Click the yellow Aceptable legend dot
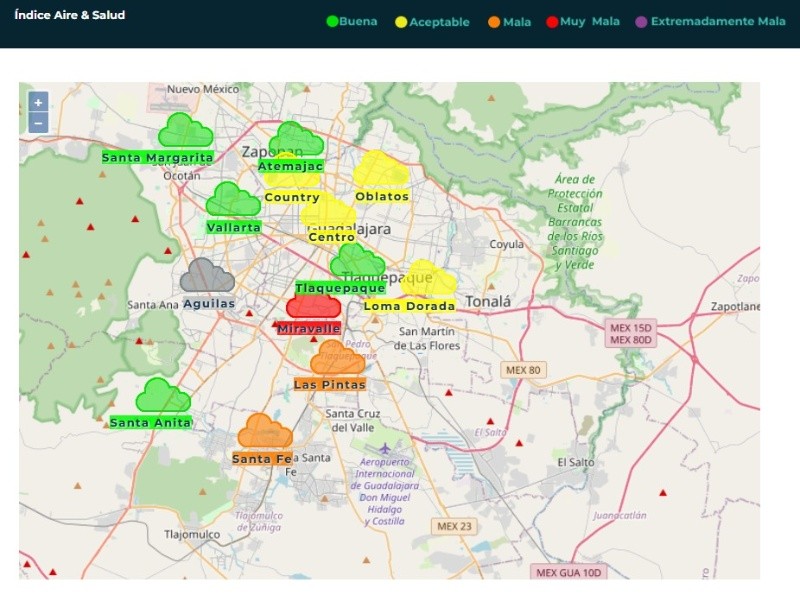 [x=402, y=21]
